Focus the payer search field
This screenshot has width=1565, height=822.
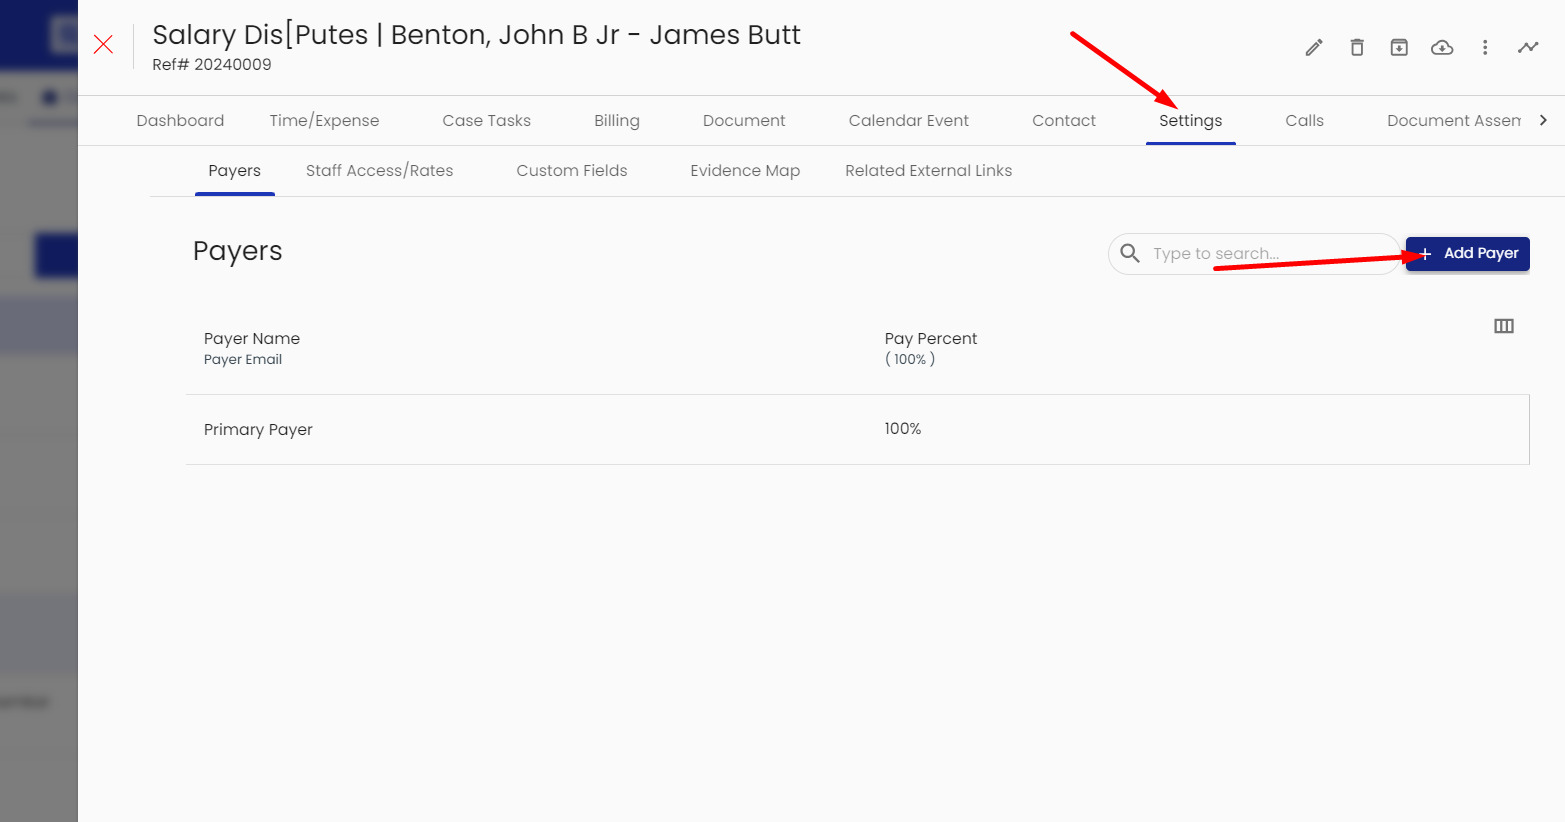[x=1265, y=254]
